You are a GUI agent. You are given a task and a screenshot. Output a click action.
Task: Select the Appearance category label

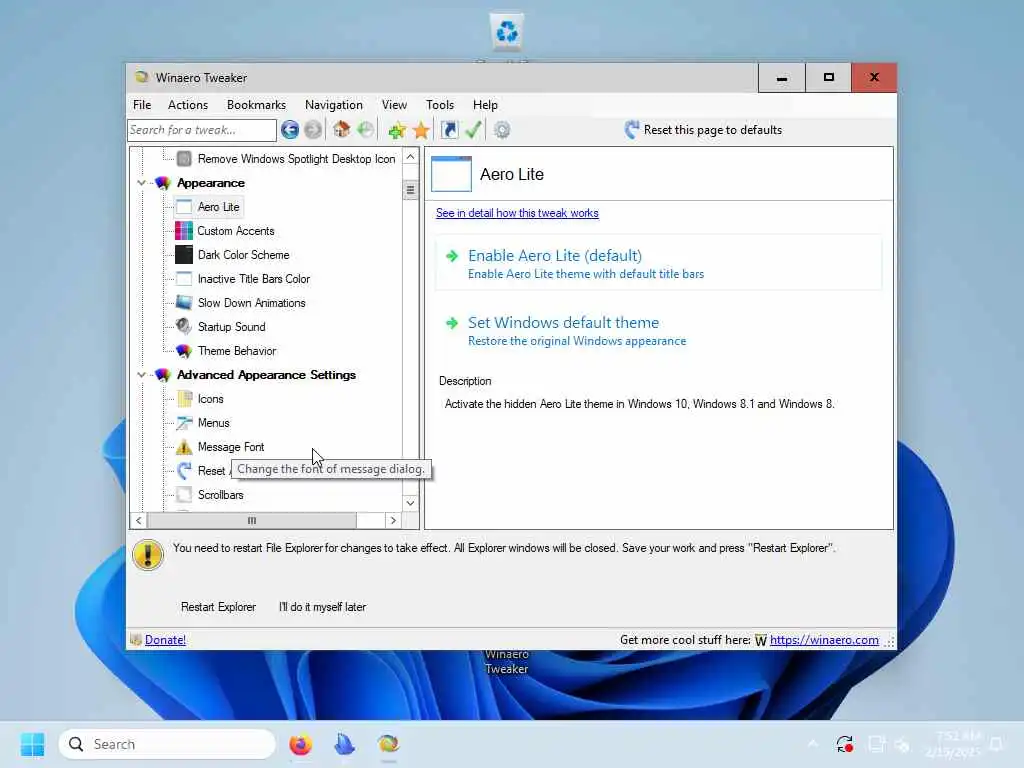click(x=210, y=184)
